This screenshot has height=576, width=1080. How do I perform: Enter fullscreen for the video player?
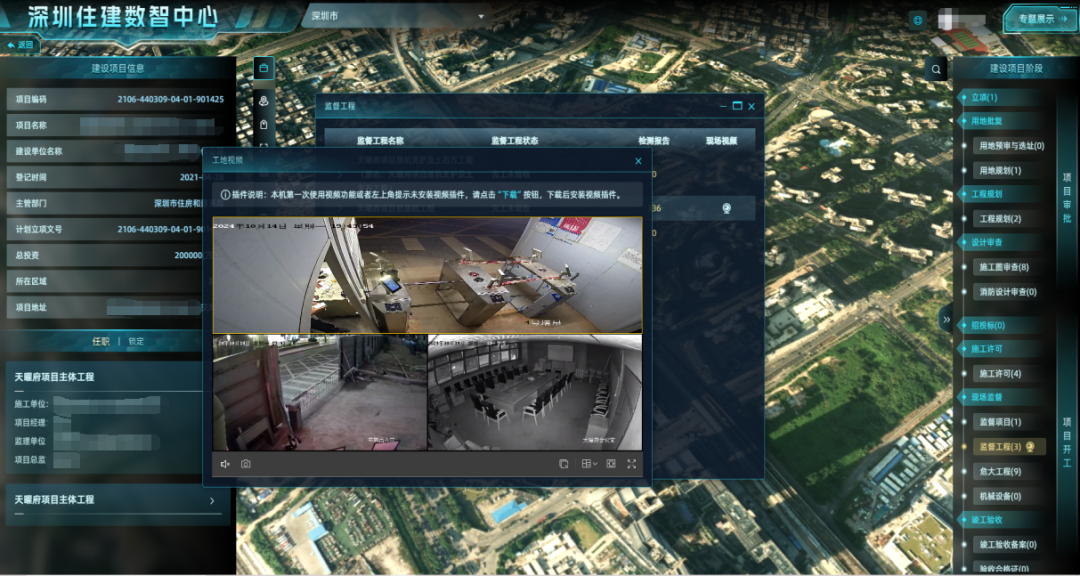(631, 464)
